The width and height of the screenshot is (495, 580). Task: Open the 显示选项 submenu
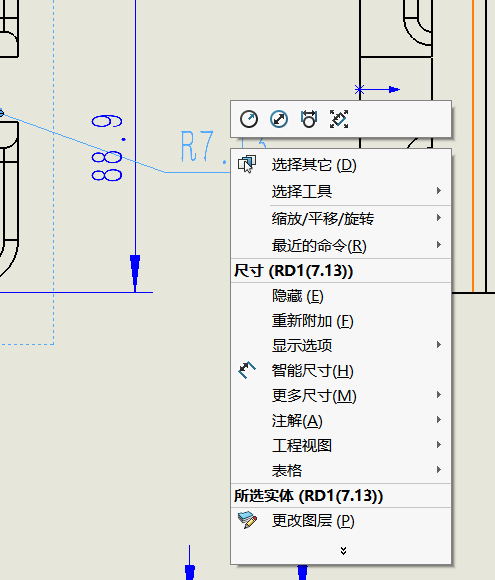point(341,345)
